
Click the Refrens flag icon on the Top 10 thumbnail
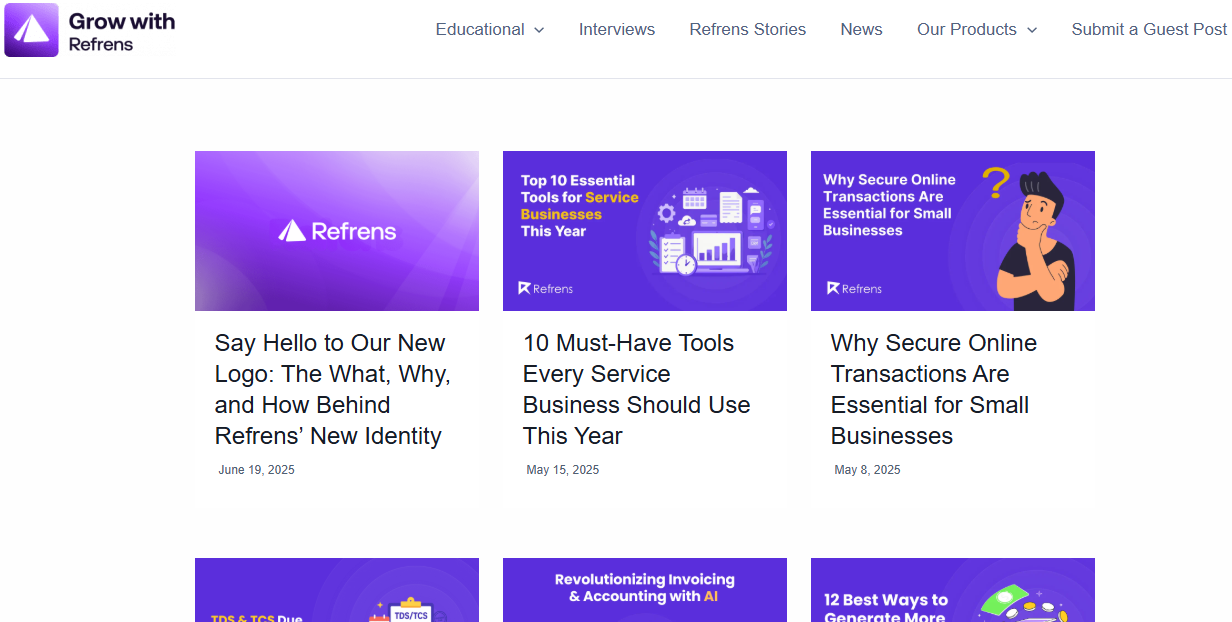[x=524, y=288]
